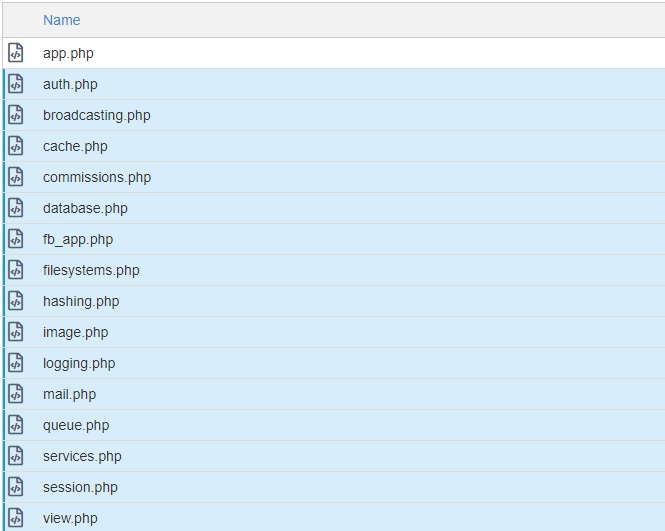Open the services.php file entry

pyautogui.click(x=82, y=456)
